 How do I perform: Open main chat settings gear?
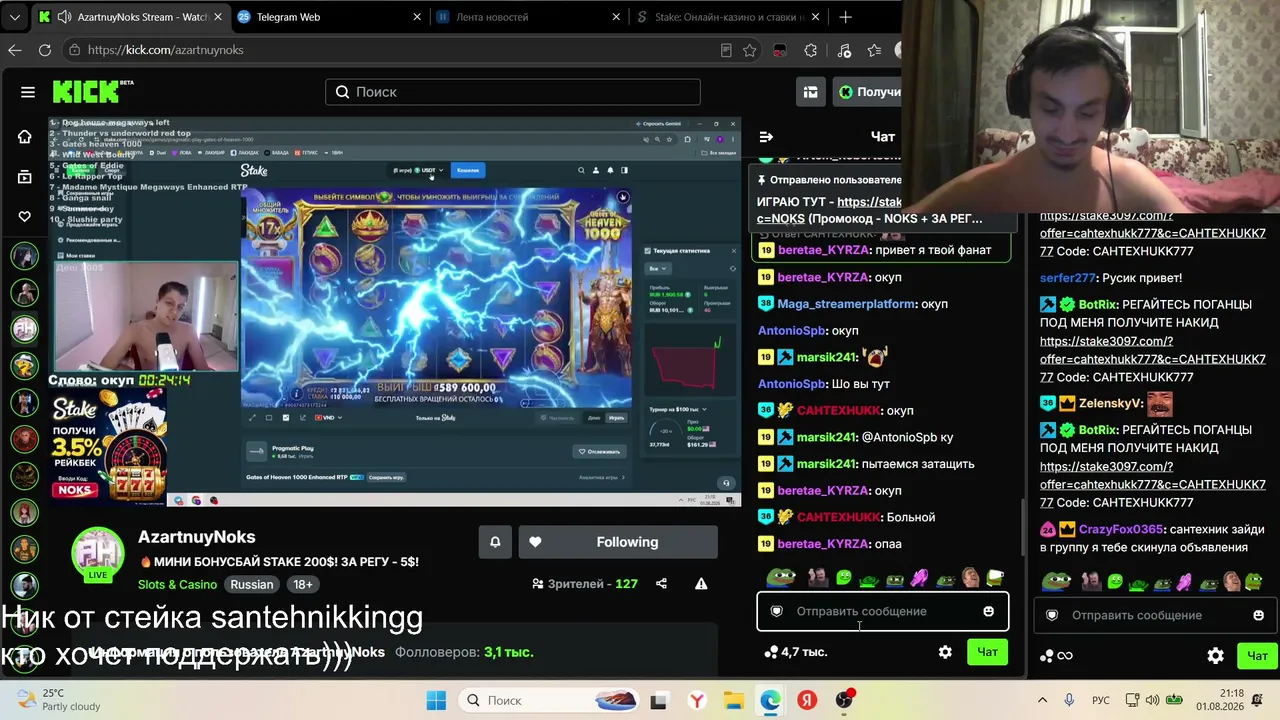coord(945,652)
